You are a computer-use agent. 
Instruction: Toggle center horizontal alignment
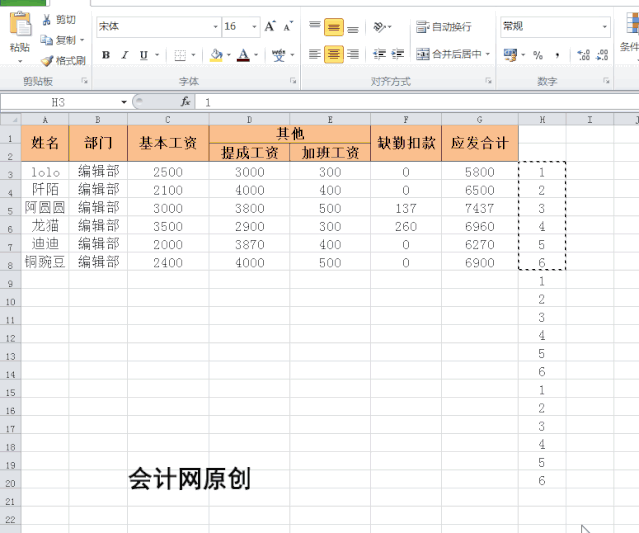click(334, 55)
